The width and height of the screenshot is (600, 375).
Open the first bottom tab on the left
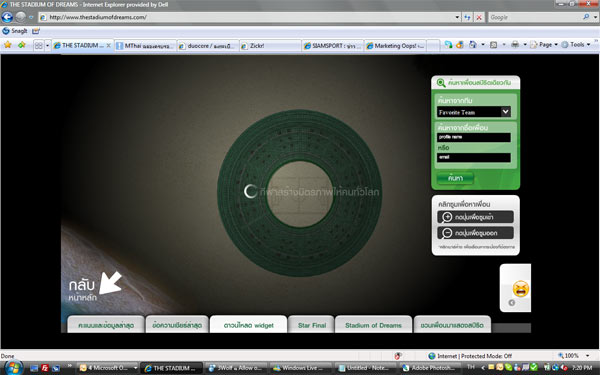[x=106, y=325]
